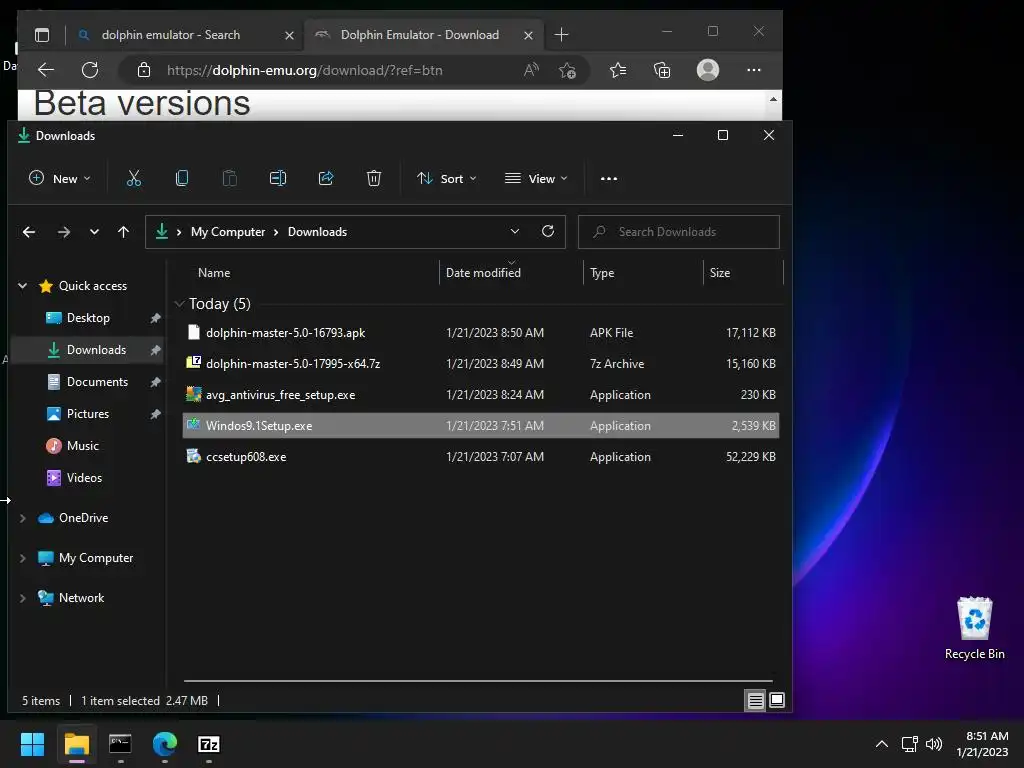The height and width of the screenshot is (768, 1024).
Task: Click the Rename icon in Explorer toolbar
Action: (x=278, y=178)
